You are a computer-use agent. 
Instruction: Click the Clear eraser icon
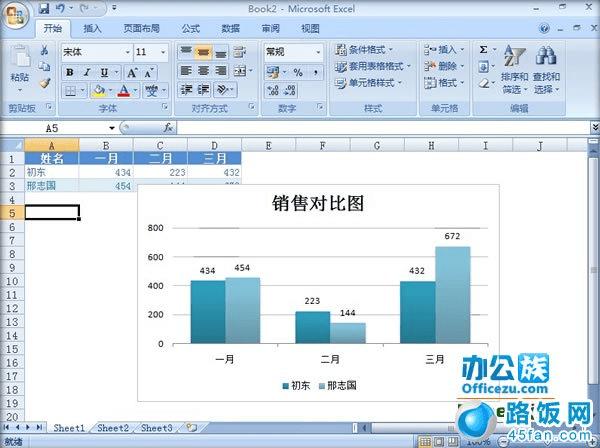pyautogui.click(x=484, y=83)
